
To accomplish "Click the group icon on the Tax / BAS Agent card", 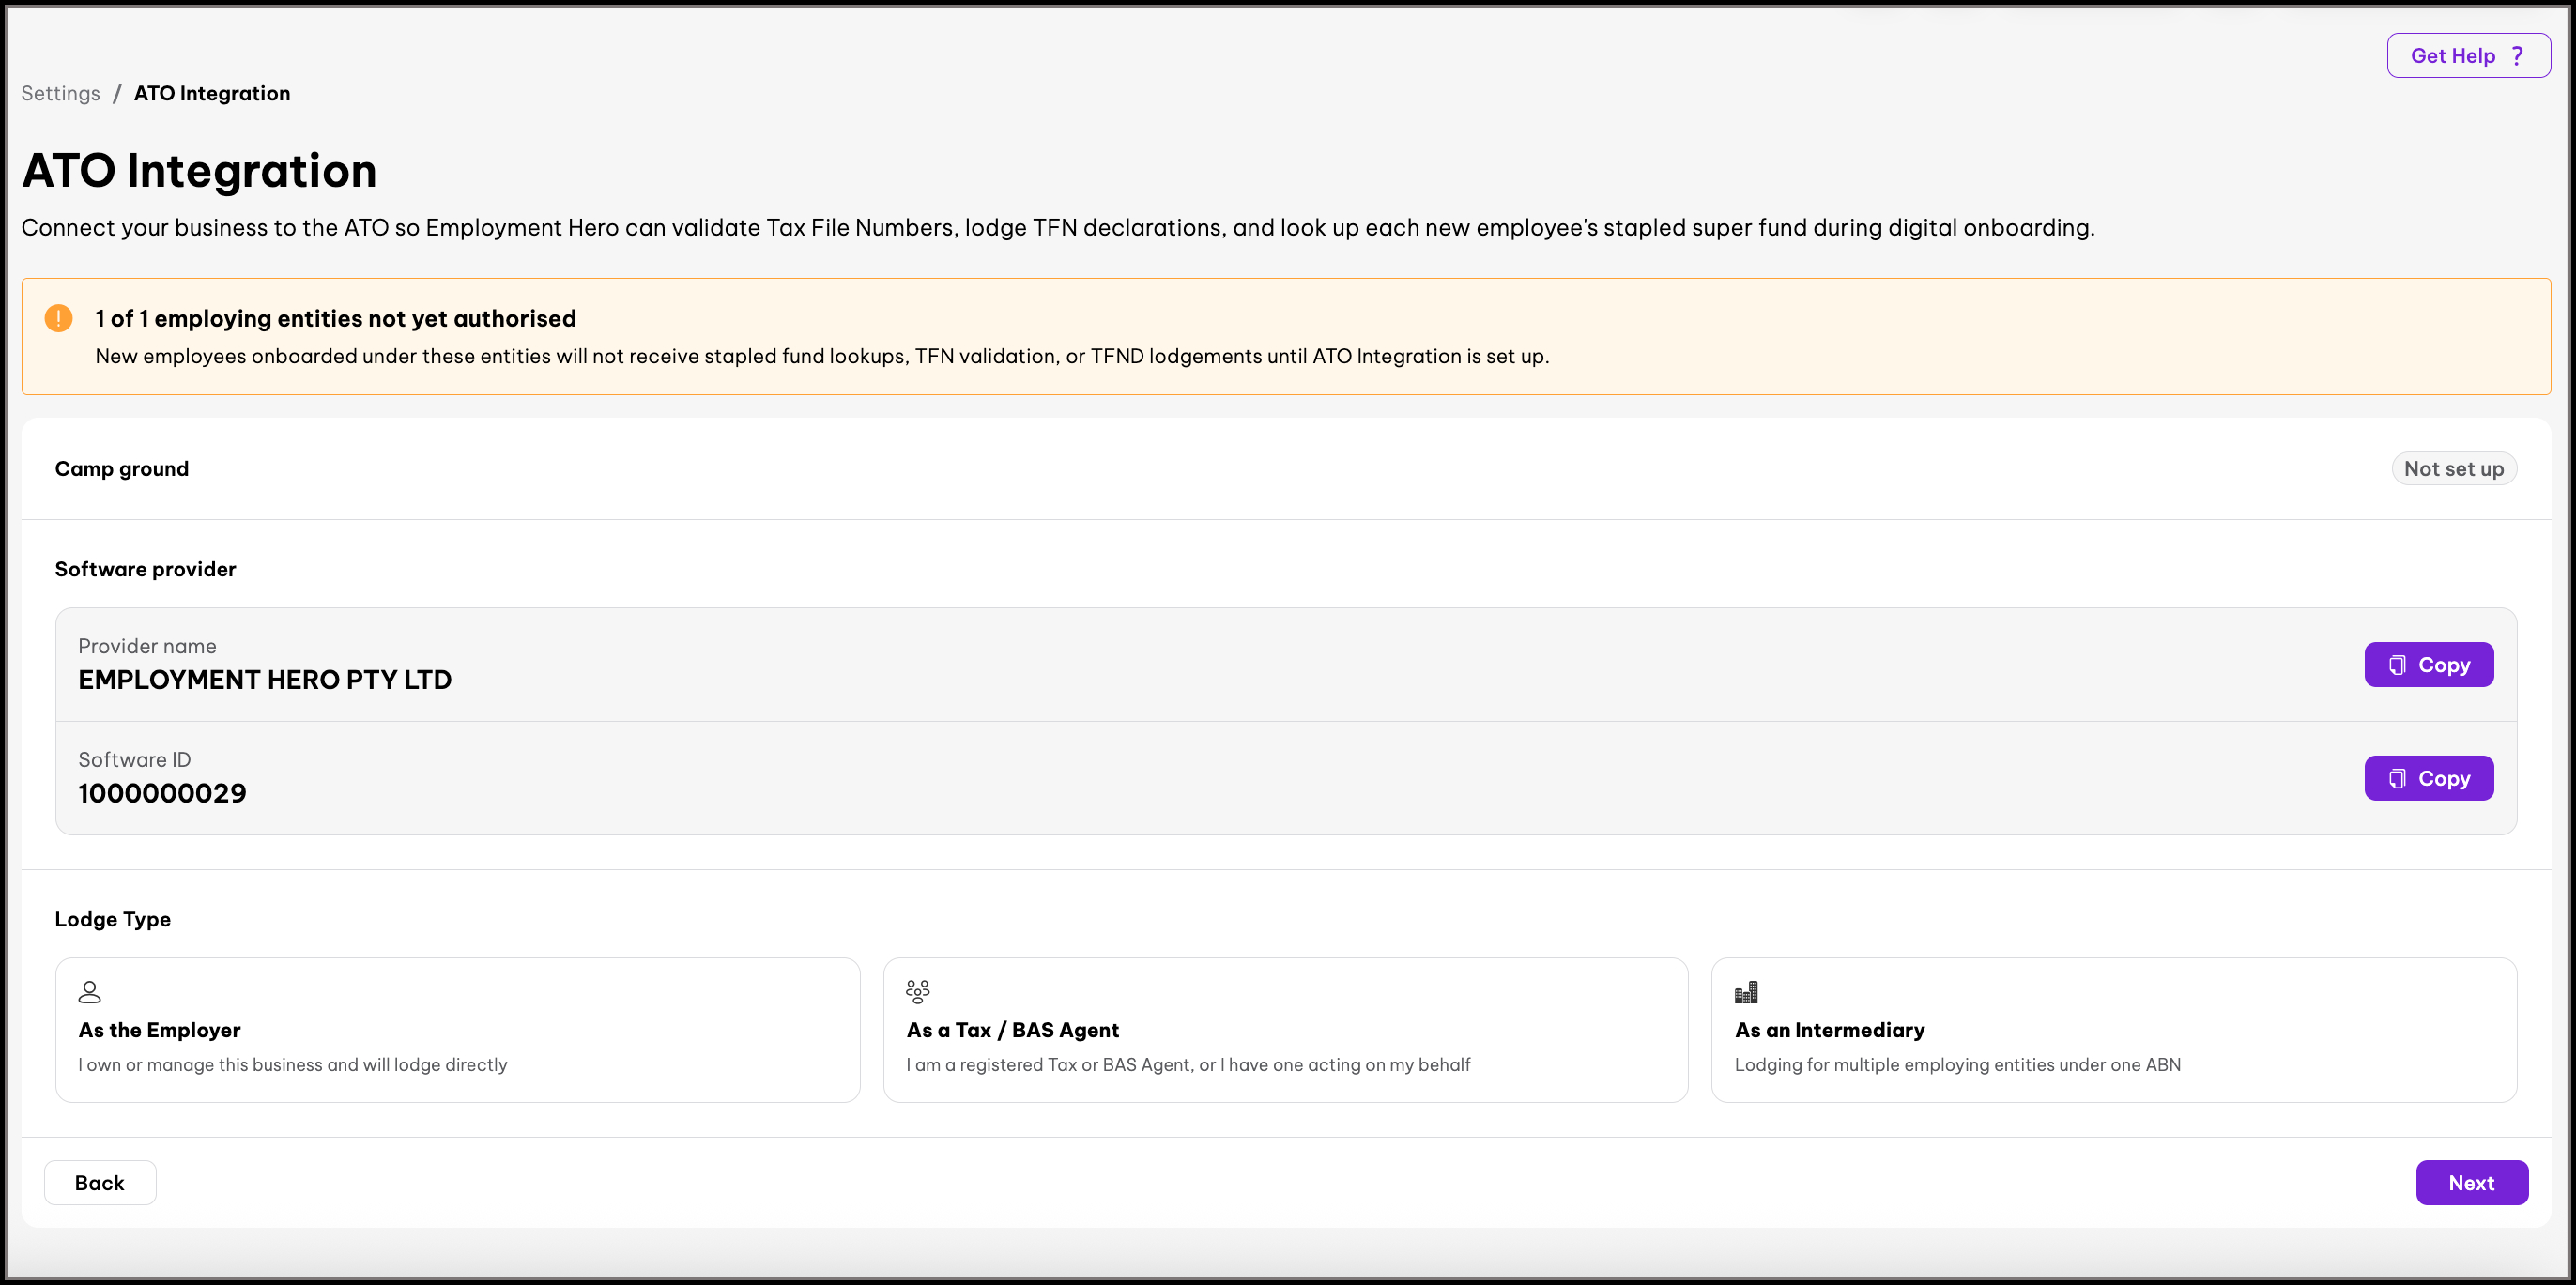I will [x=918, y=992].
